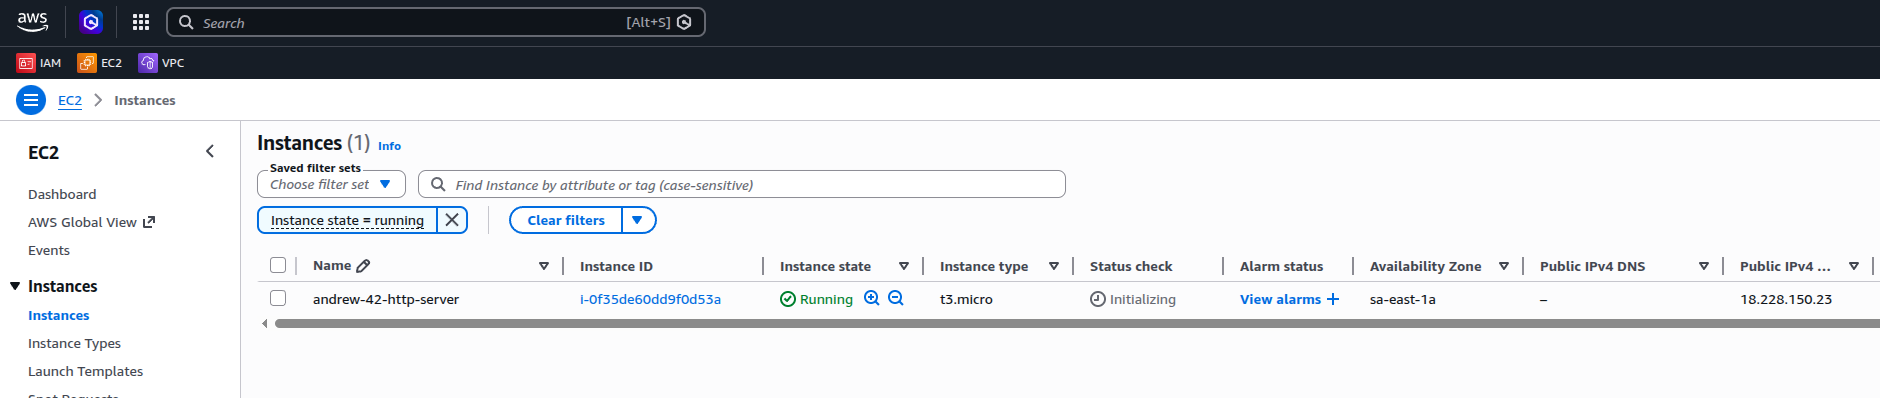Screen dimensions: 1880x398
Task: Open the Amazon Q assistant icon
Action: [x=91, y=21]
